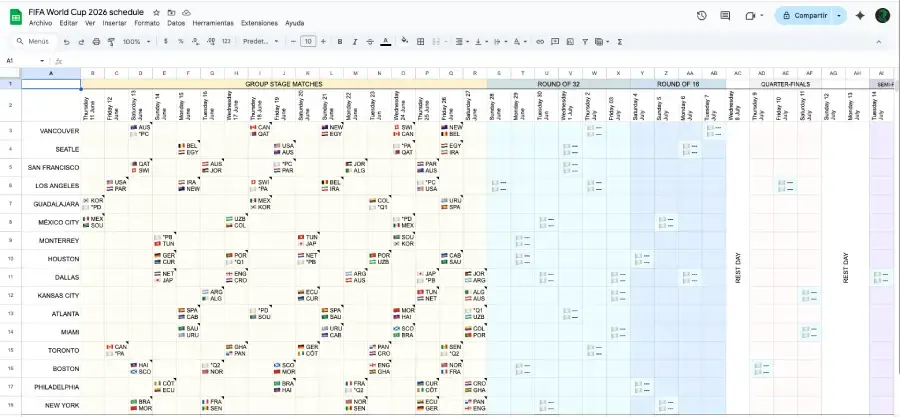Decrease decimal places

click(x=196, y=42)
